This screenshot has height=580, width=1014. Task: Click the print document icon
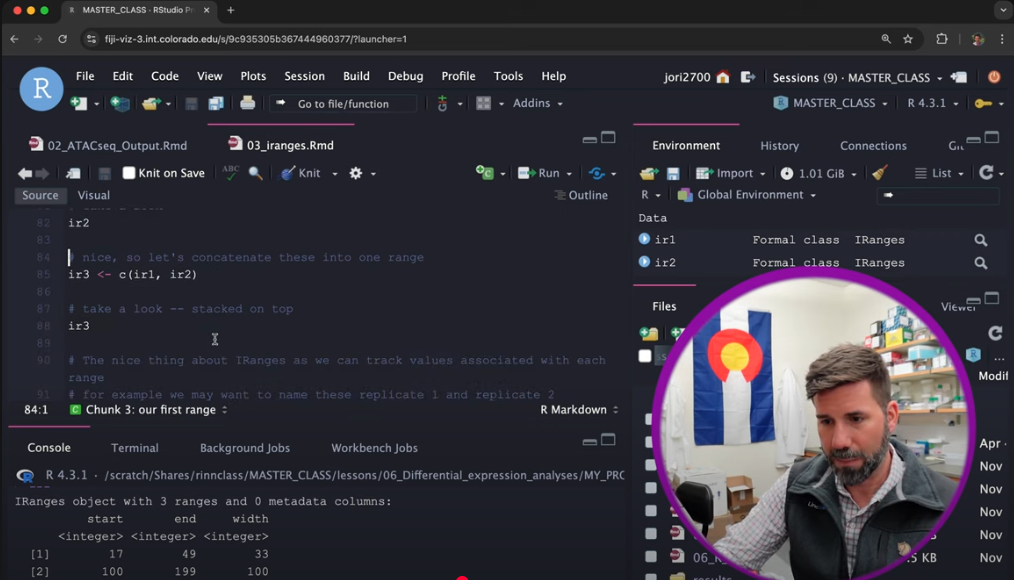[x=248, y=103]
